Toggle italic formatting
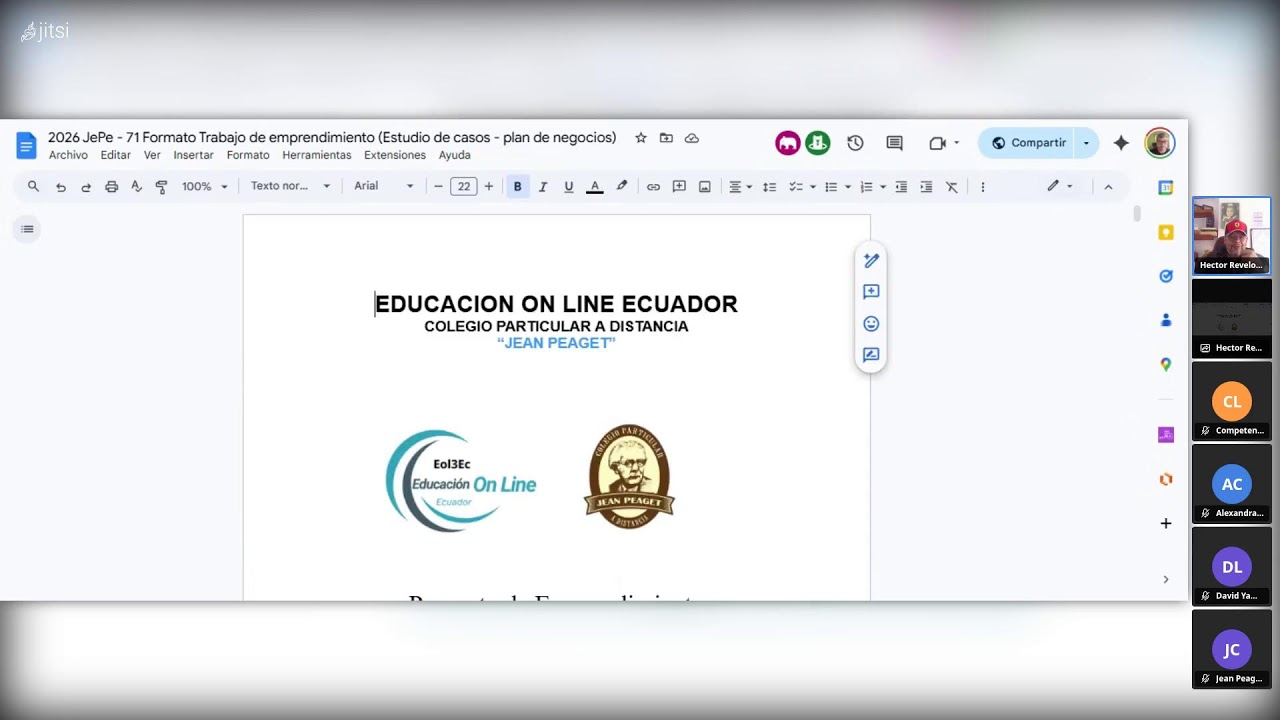This screenshot has width=1280, height=720. coord(543,186)
